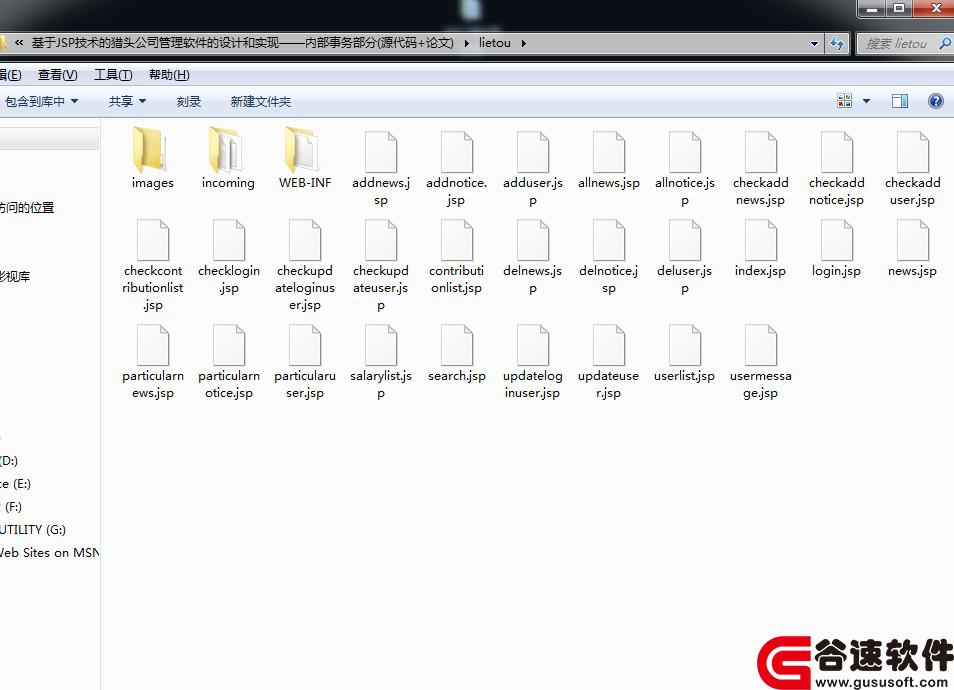Open the help icon in the toolbar
Viewport: 954px width, 690px height.
936,101
